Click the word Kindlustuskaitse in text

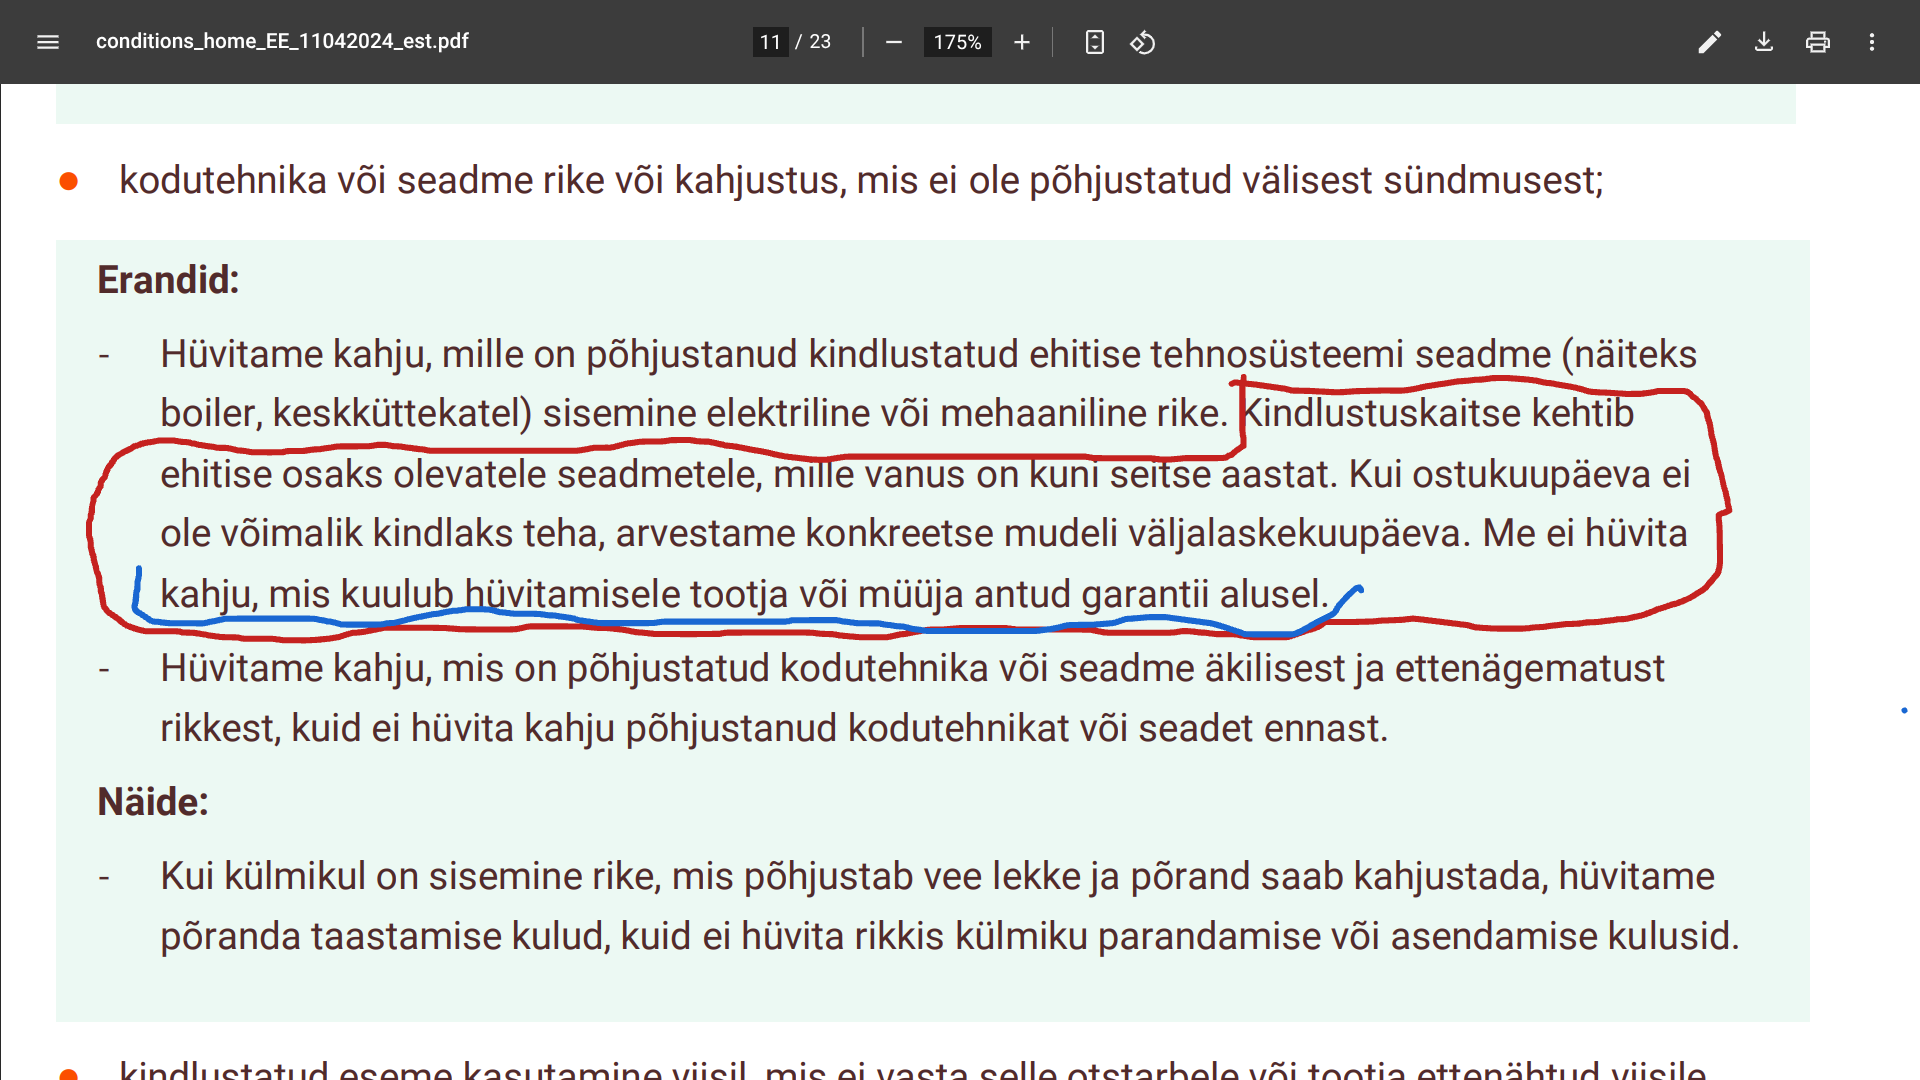click(1381, 413)
